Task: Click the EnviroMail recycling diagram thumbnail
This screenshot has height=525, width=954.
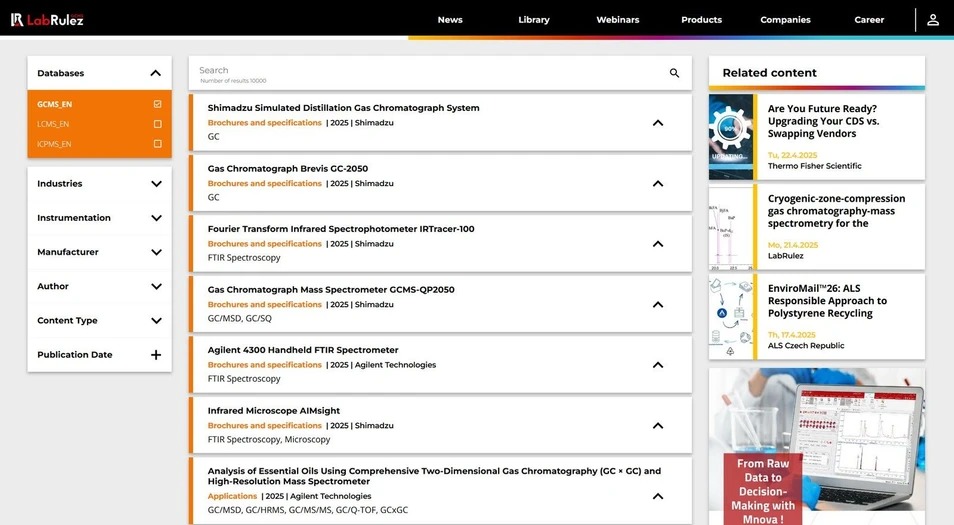Action: 731,316
